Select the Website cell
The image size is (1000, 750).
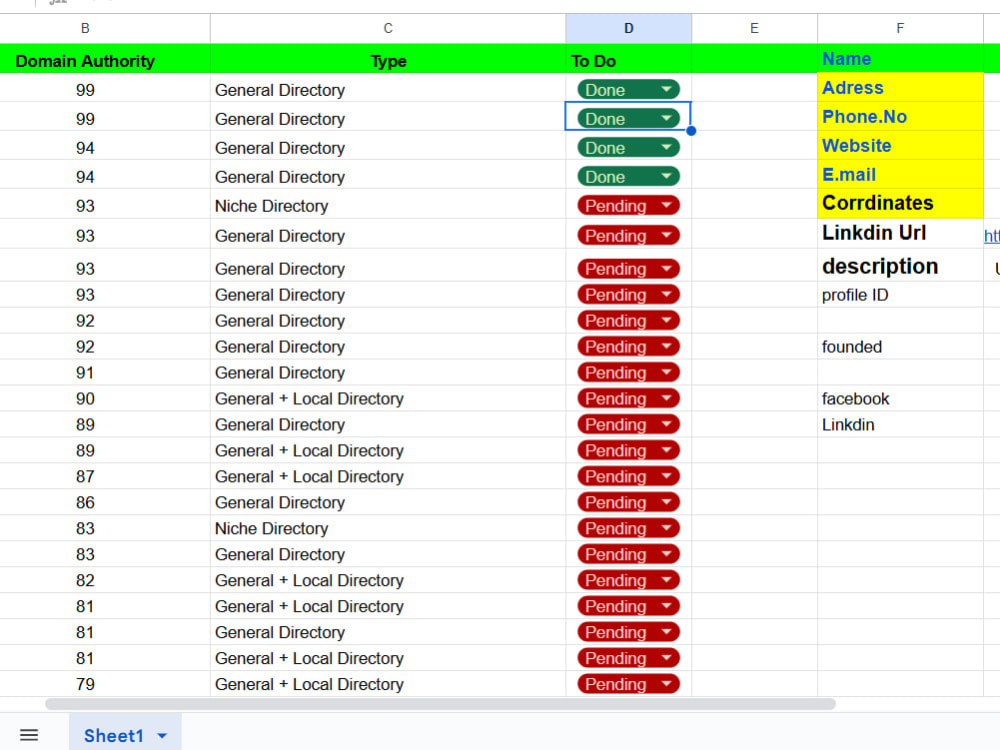coord(900,145)
